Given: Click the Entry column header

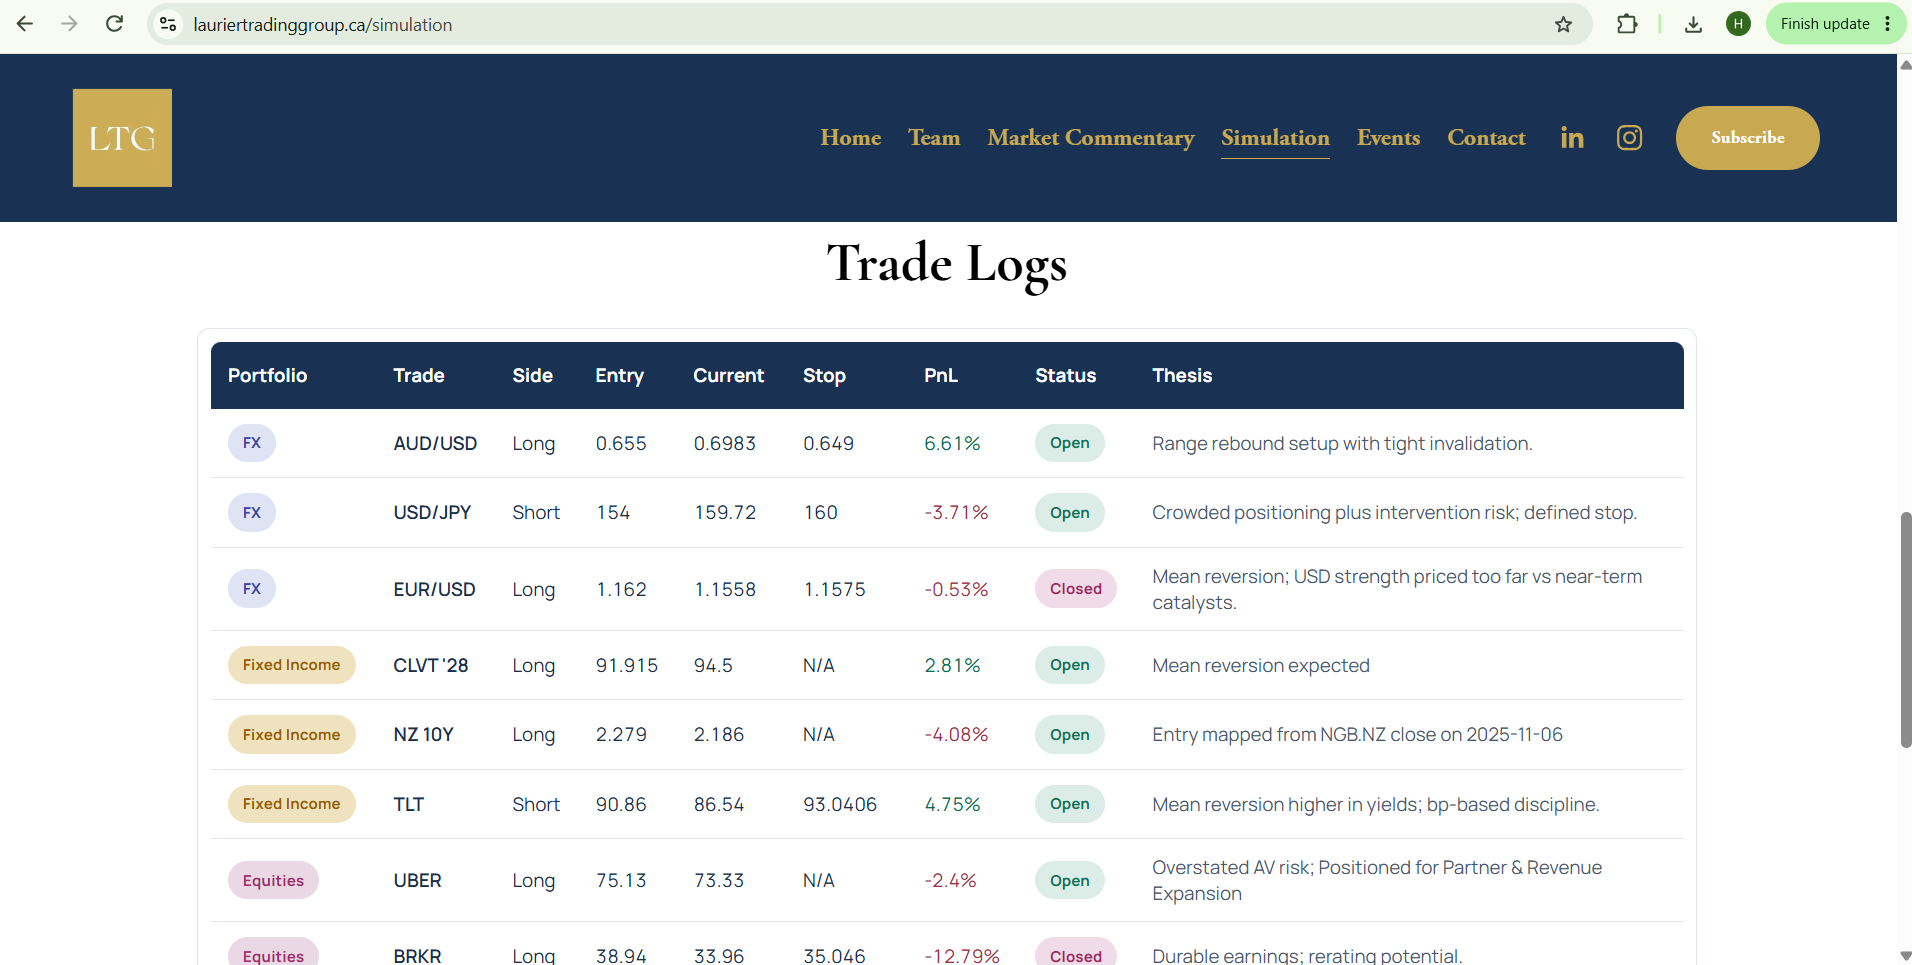Looking at the screenshot, I should click(619, 376).
